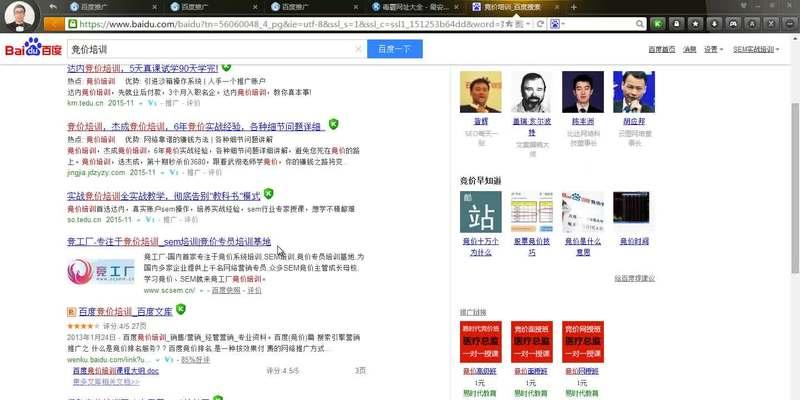Expand the small arrow after km.tedu.cn 2015-11
Image resolution: width=800 pixels, height=400 pixels.
[140, 103]
